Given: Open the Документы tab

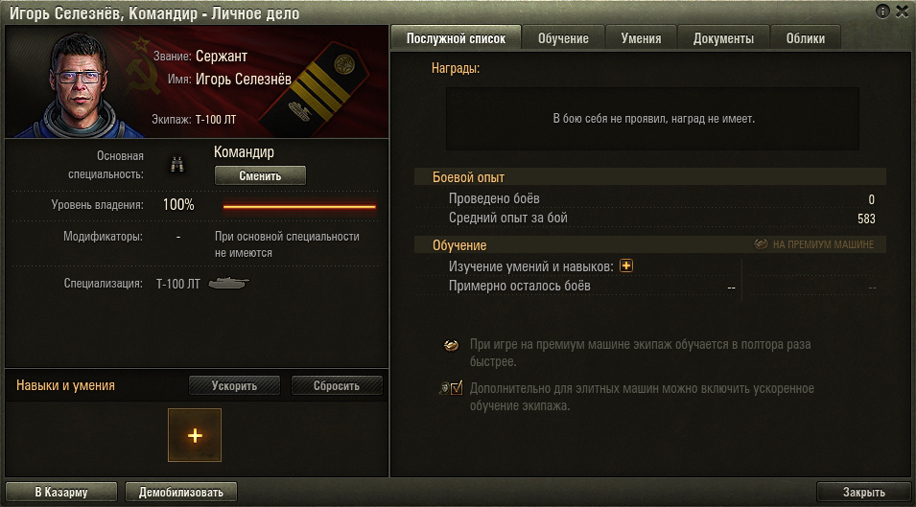Looking at the screenshot, I should (723, 39).
